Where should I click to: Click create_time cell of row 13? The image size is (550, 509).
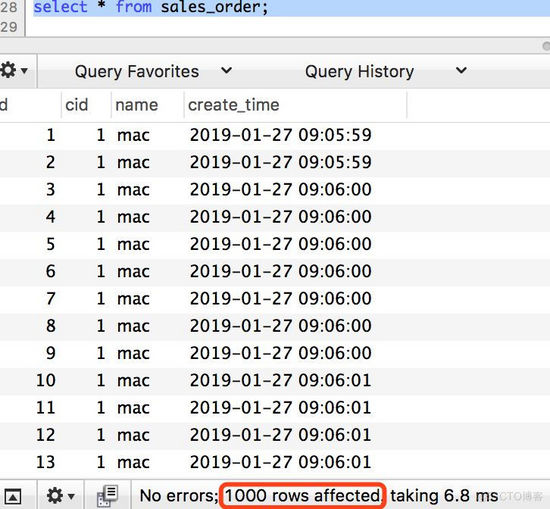click(281, 462)
